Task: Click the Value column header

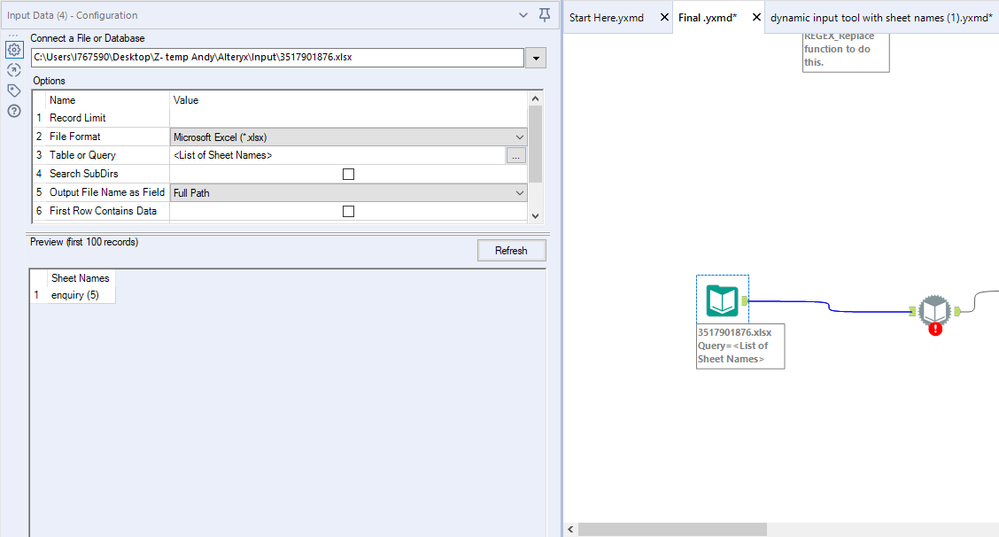Action: coord(185,100)
